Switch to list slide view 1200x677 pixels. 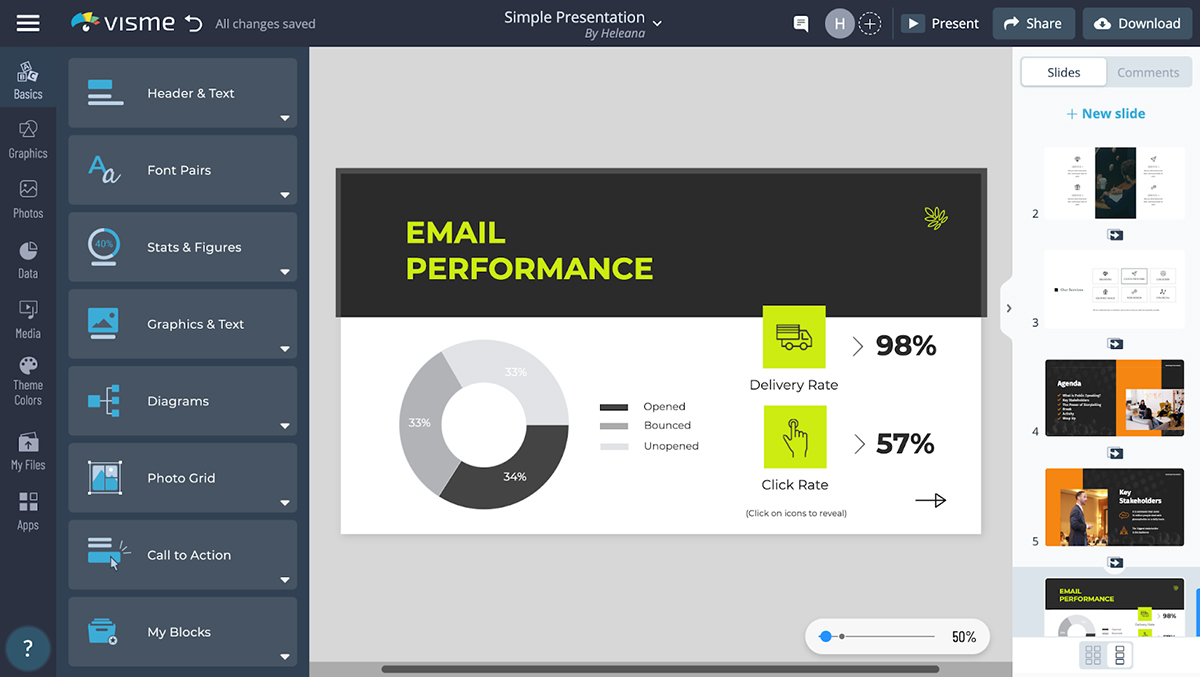coord(1120,656)
